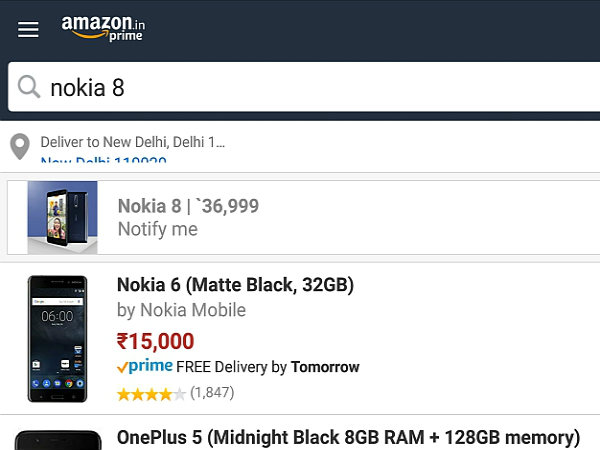The height and width of the screenshot is (450, 600).
Task: Open Nokia 6 (Matte Black, 32GB) title
Action: [235, 285]
